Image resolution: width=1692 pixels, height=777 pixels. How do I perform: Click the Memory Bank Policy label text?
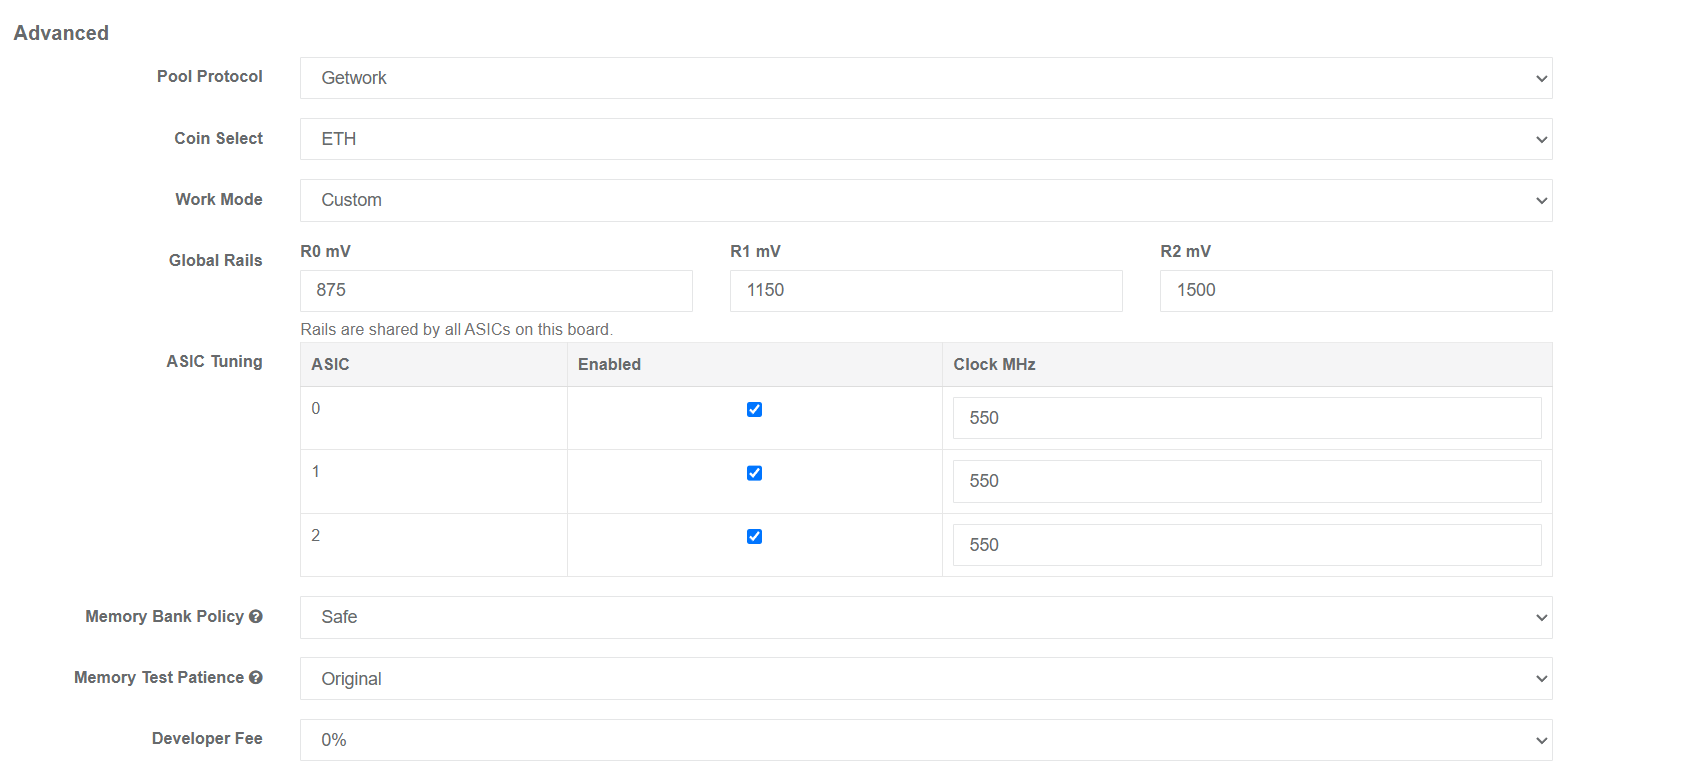164,616
